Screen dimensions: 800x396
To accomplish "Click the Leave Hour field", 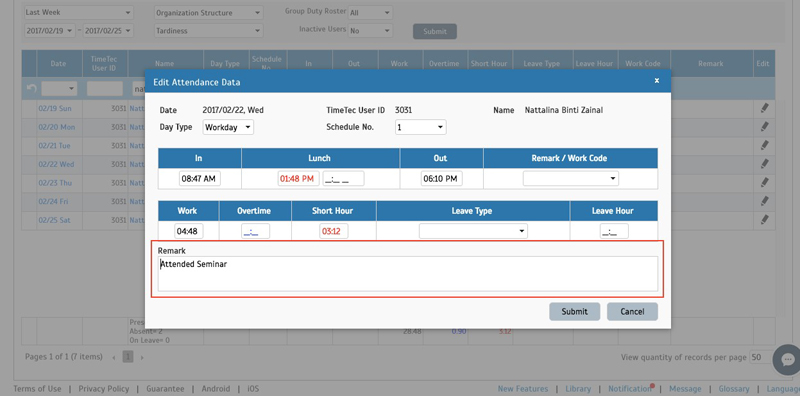I will [614, 231].
